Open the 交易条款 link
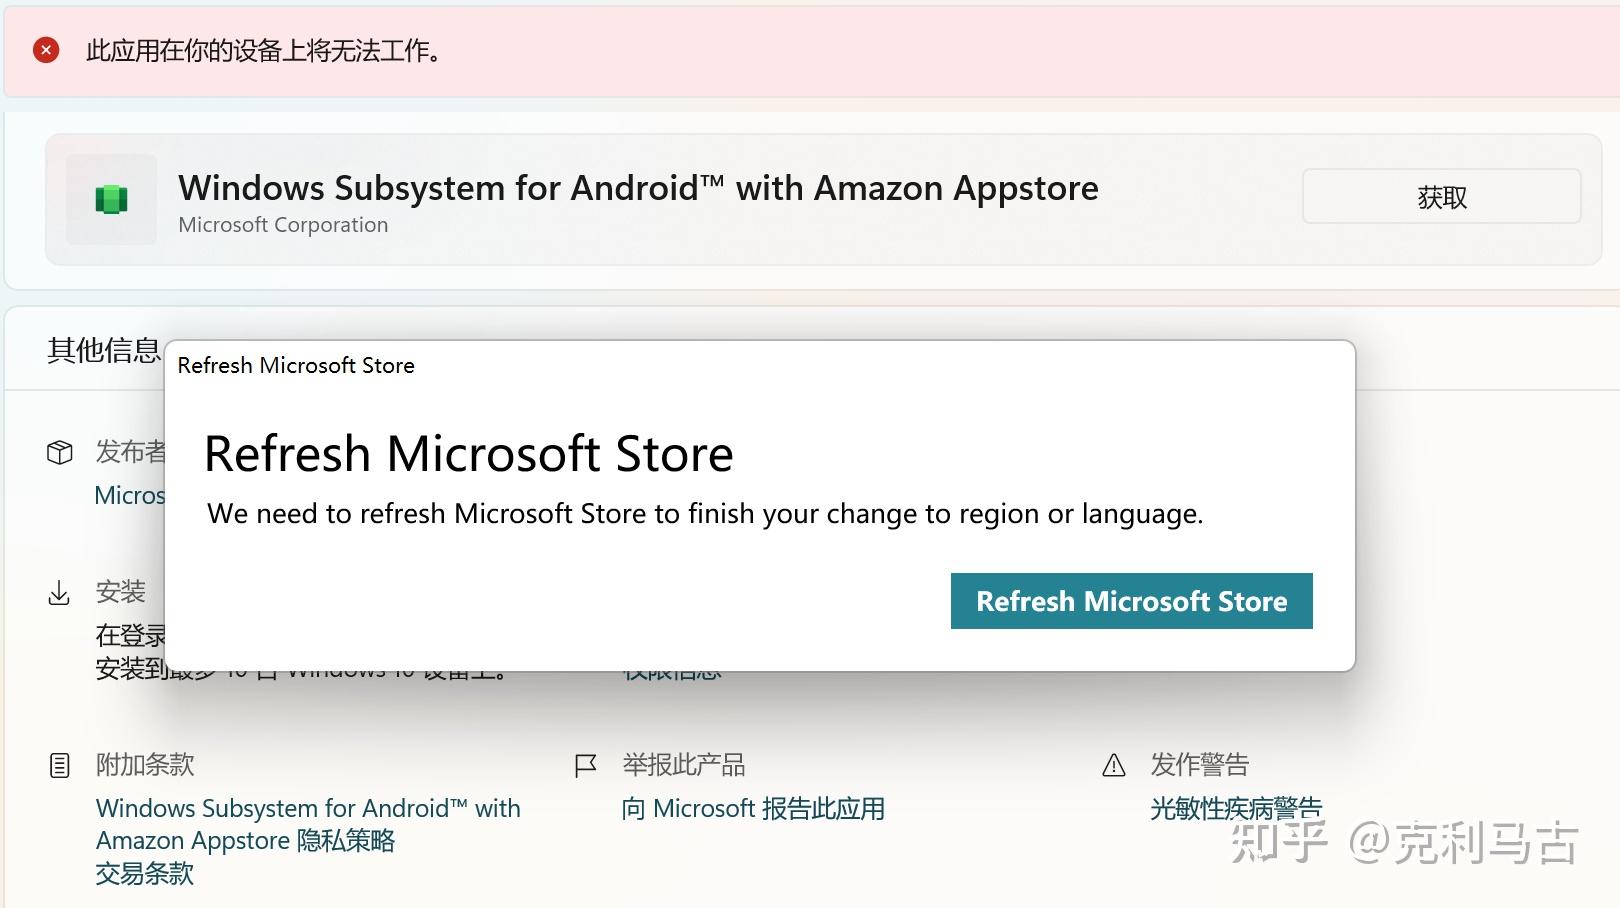The height and width of the screenshot is (908, 1620). [x=145, y=873]
